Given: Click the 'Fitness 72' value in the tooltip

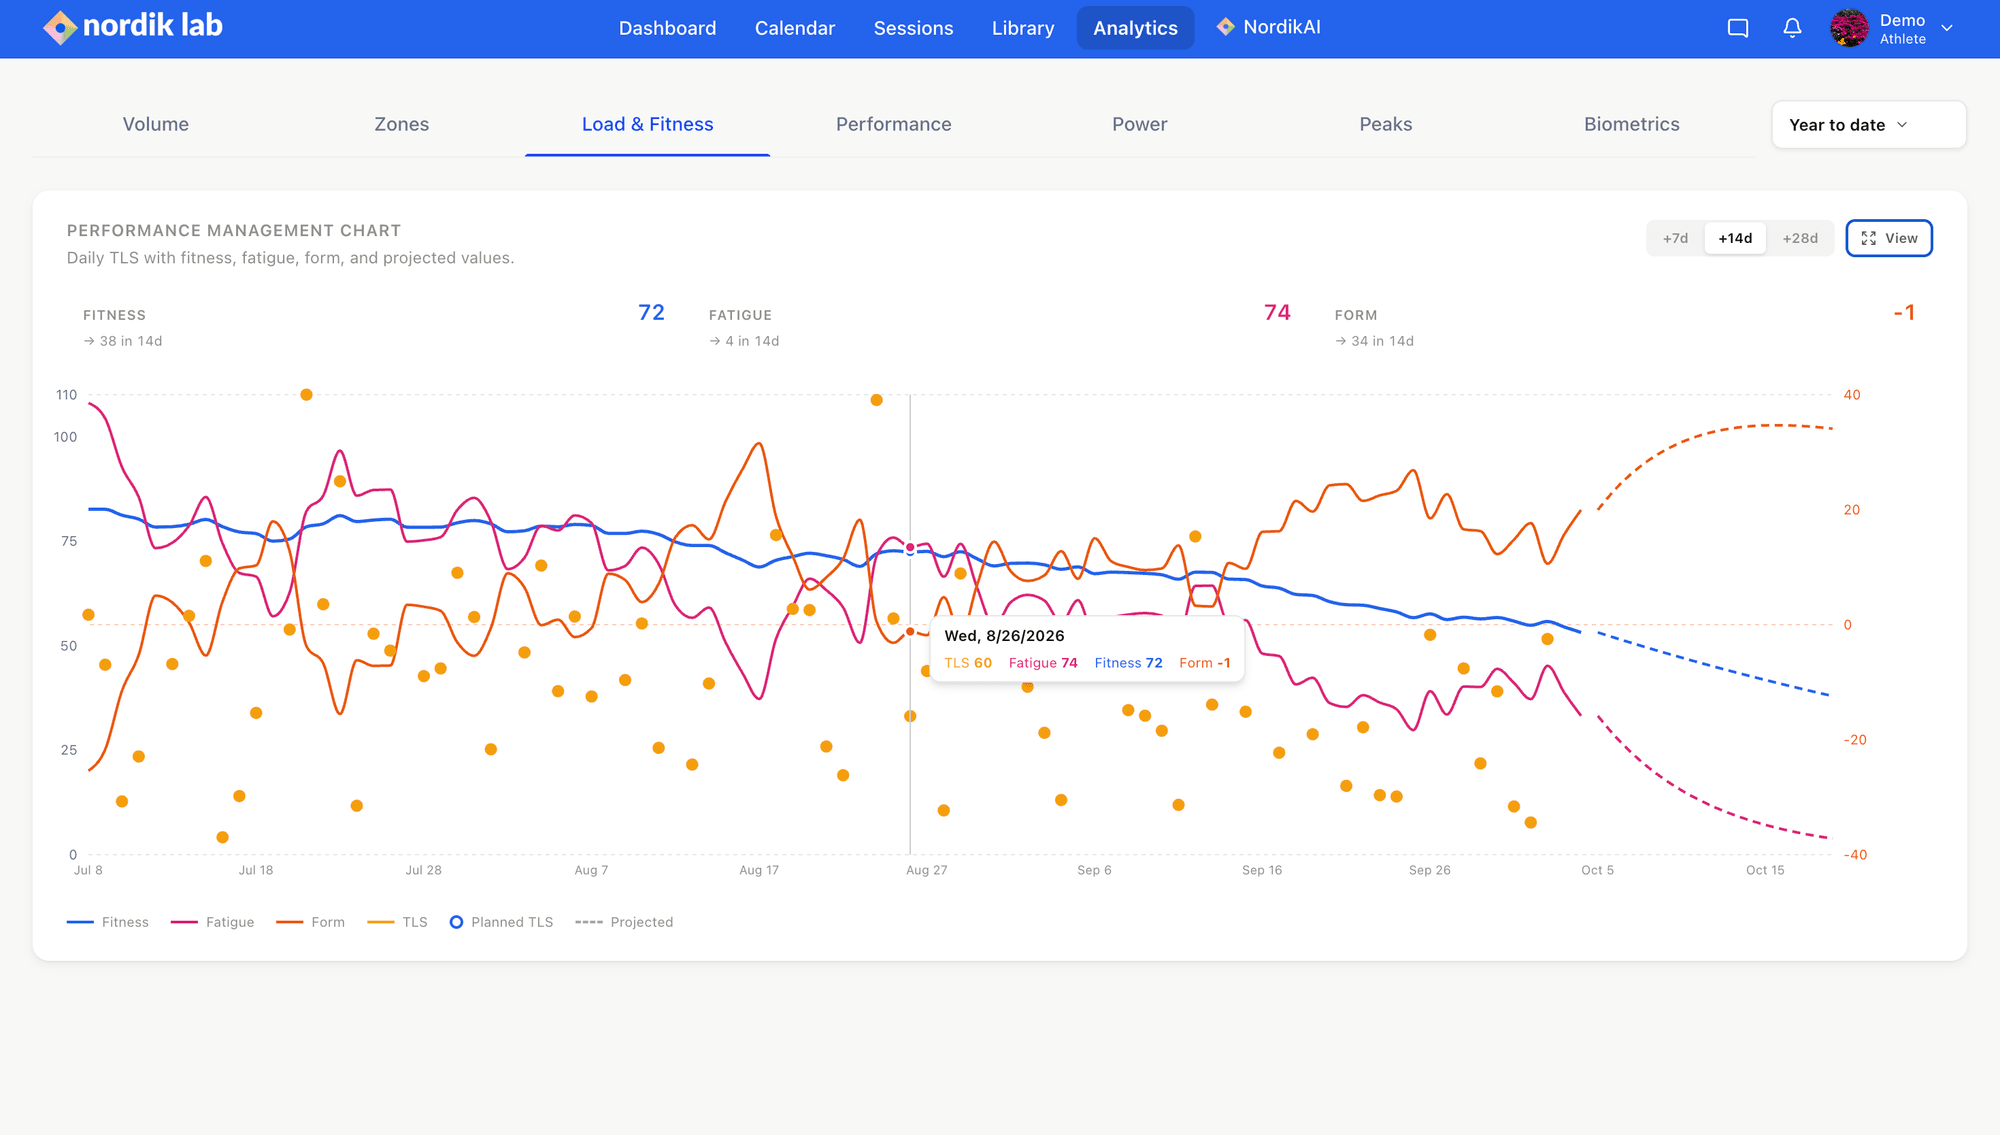Looking at the screenshot, I should tap(1128, 663).
